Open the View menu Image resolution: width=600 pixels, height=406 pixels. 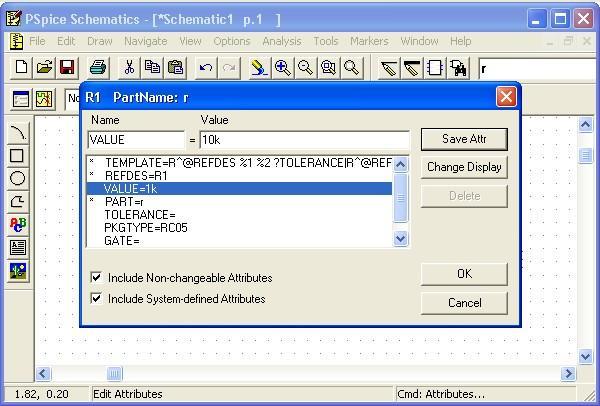190,41
